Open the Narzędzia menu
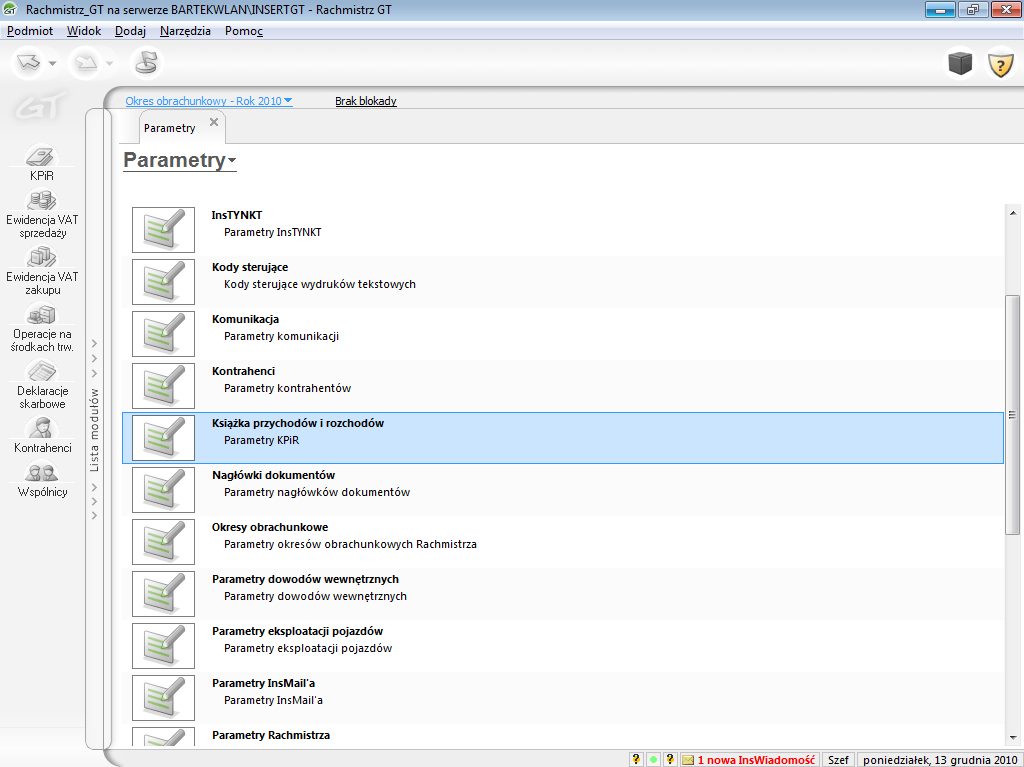This screenshot has width=1024, height=767. point(185,31)
